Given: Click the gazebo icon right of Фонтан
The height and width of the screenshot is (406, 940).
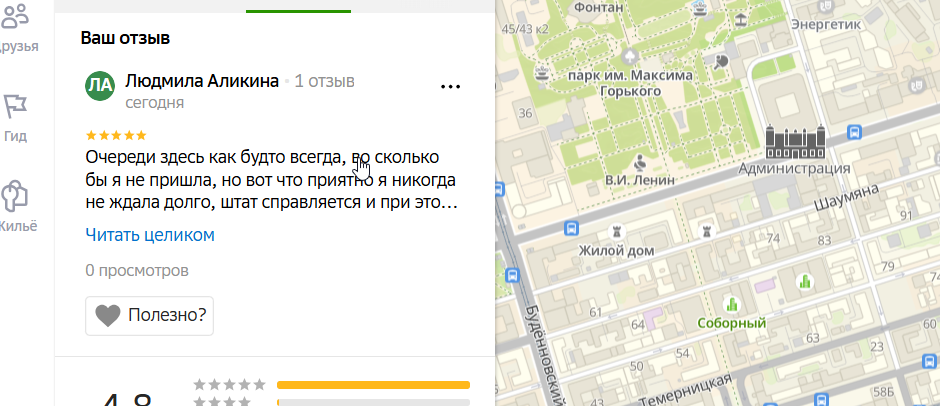Looking at the screenshot, I should [x=741, y=19].
